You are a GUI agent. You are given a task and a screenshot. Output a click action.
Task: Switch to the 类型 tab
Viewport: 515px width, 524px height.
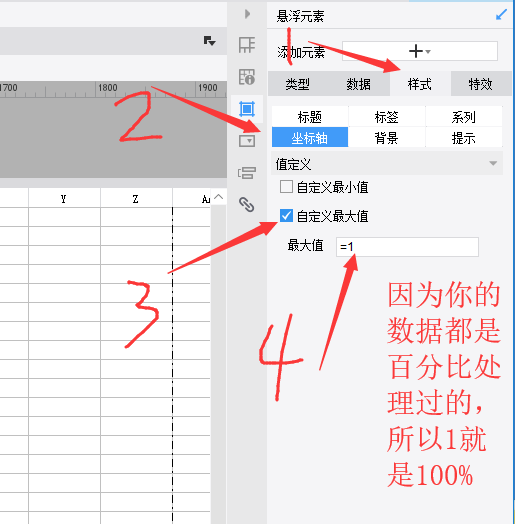coord(297,84)
